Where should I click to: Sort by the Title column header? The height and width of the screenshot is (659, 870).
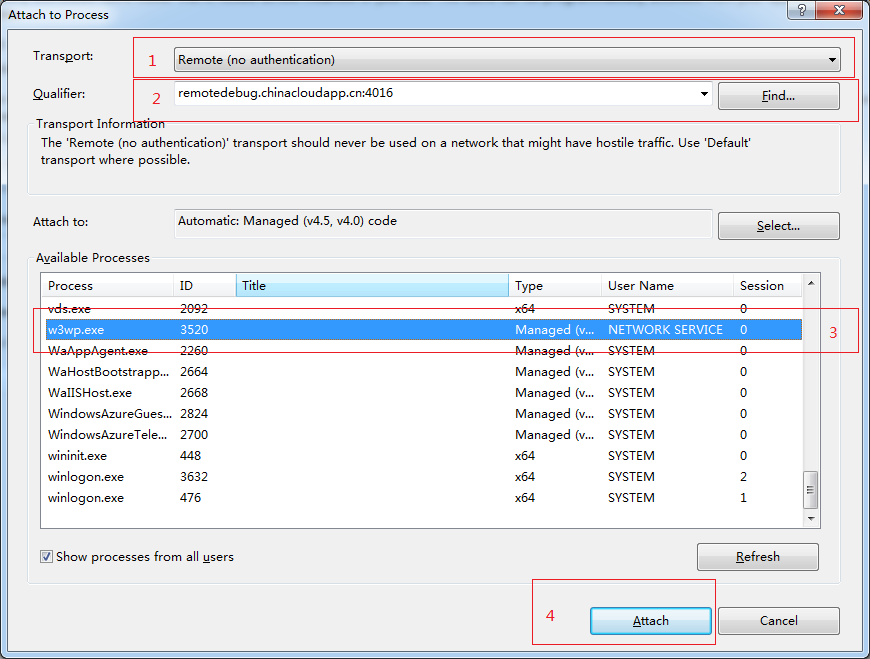(x=372, y=286)
